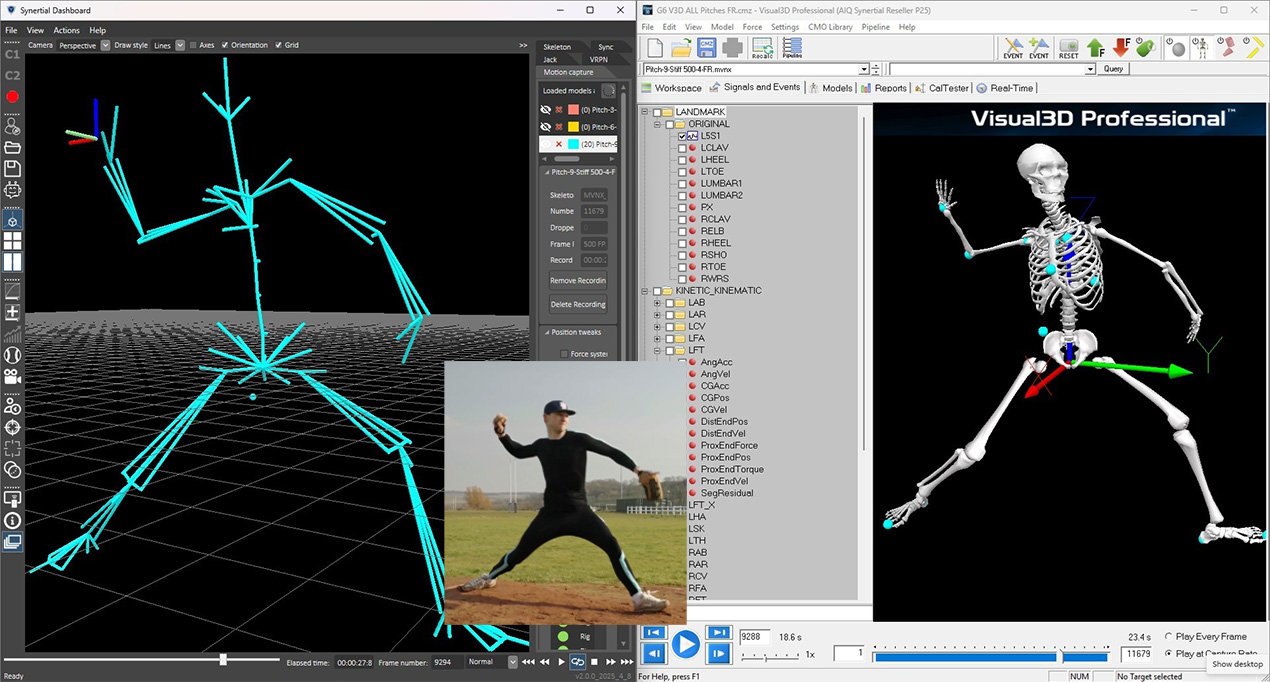
Task: Expand the LAB folder in signal tree
Action: click(x=657, y=303)
